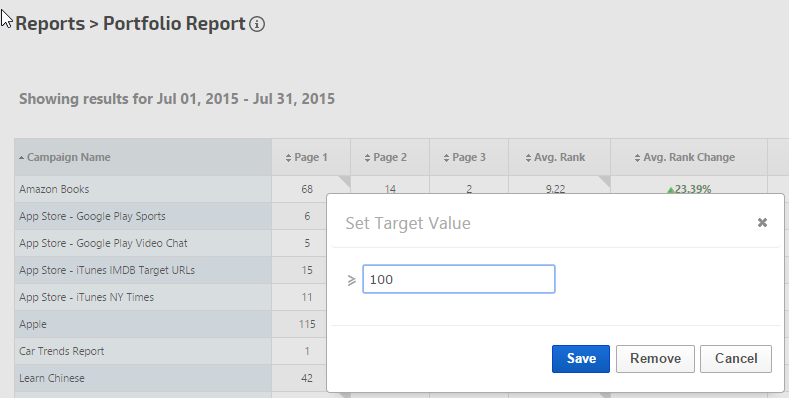Open target corner of Amazon Books Avg. Rank cell

(x=605, y=181)
